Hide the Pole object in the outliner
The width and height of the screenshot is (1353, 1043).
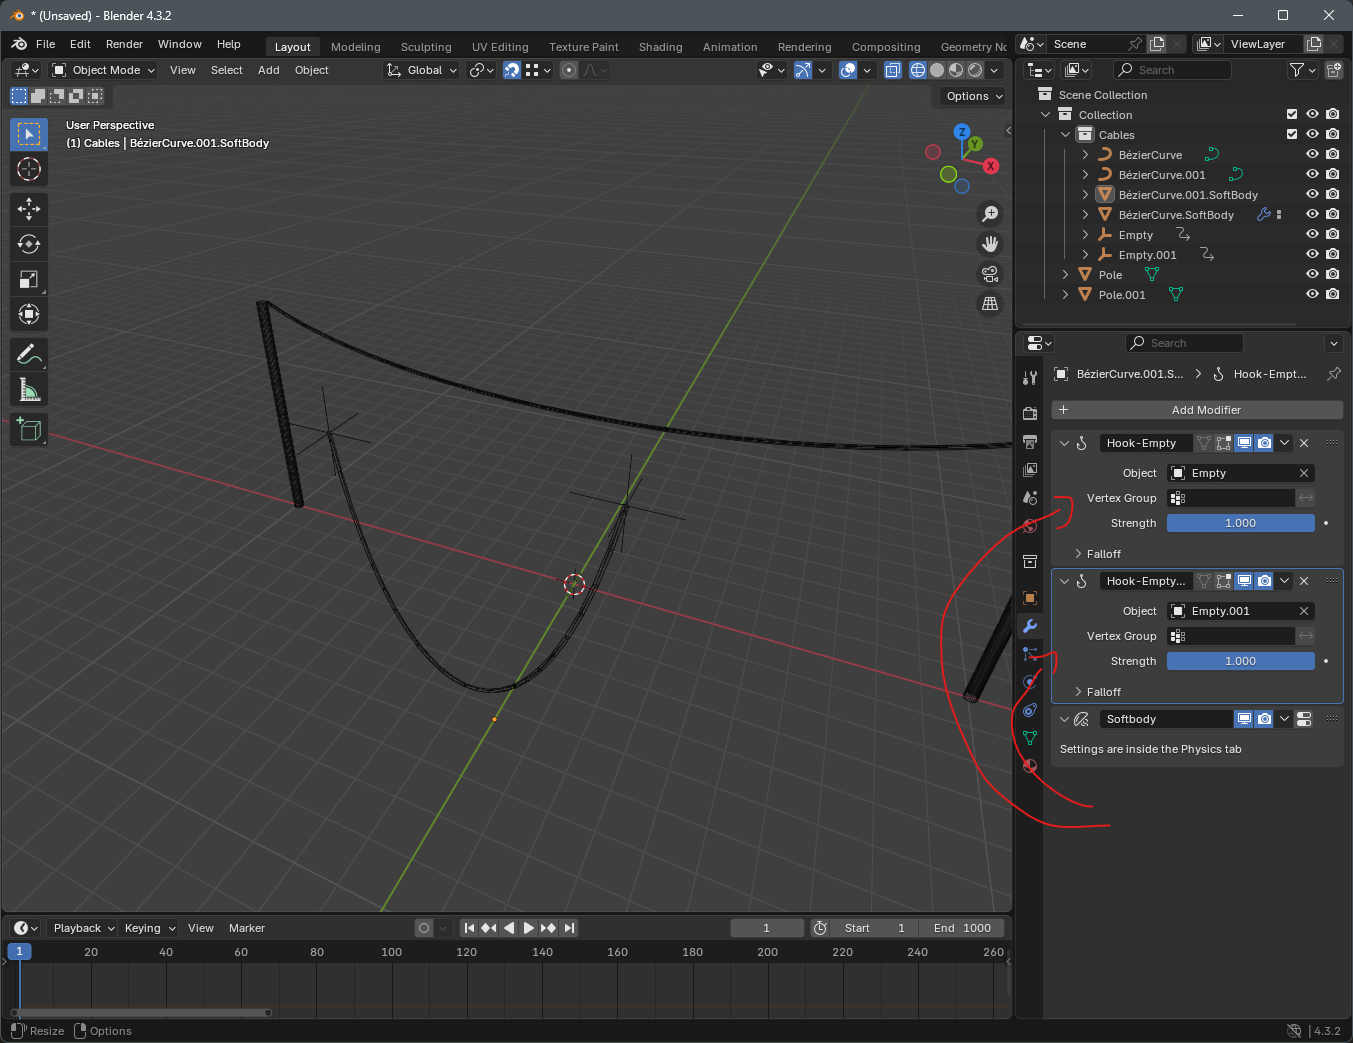click(x=1312, y=275)
